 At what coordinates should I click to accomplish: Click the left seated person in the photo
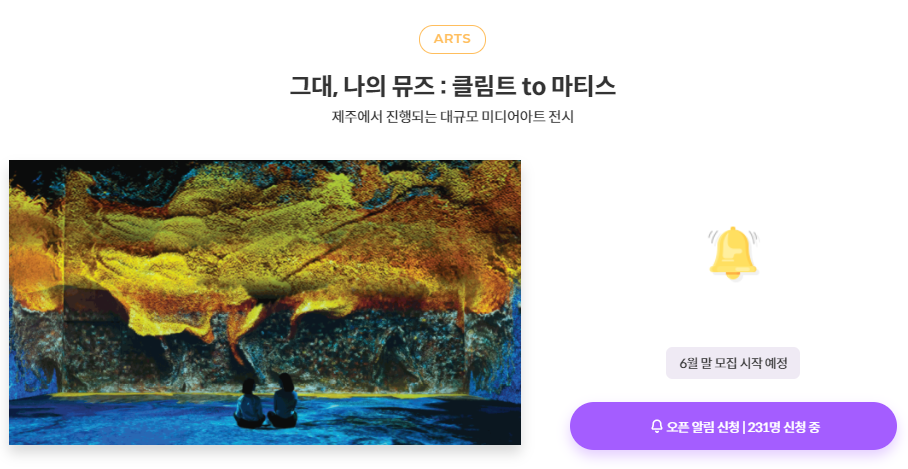point(250,404)
